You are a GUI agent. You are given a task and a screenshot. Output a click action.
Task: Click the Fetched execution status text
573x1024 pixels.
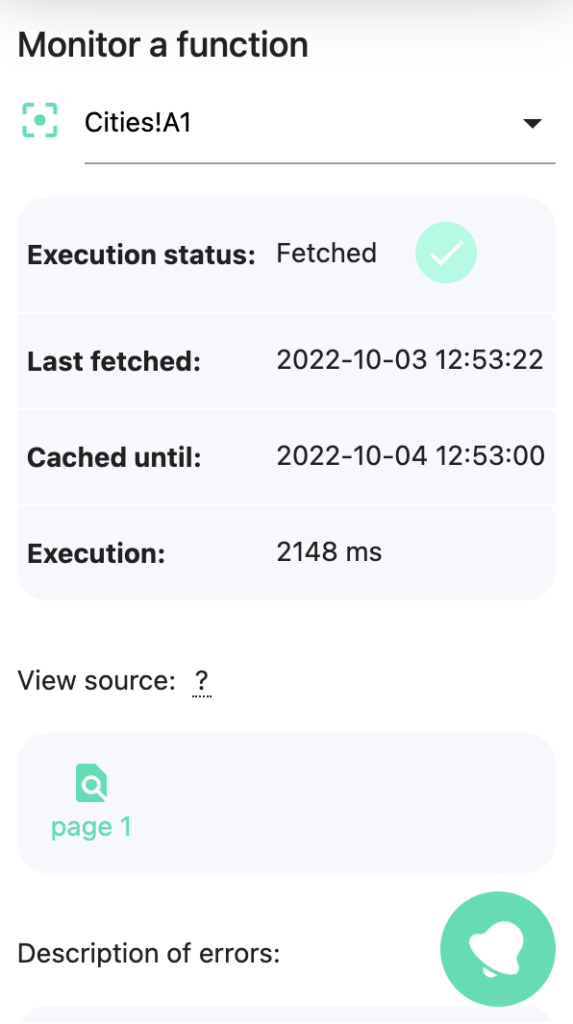tap(326, 253)
